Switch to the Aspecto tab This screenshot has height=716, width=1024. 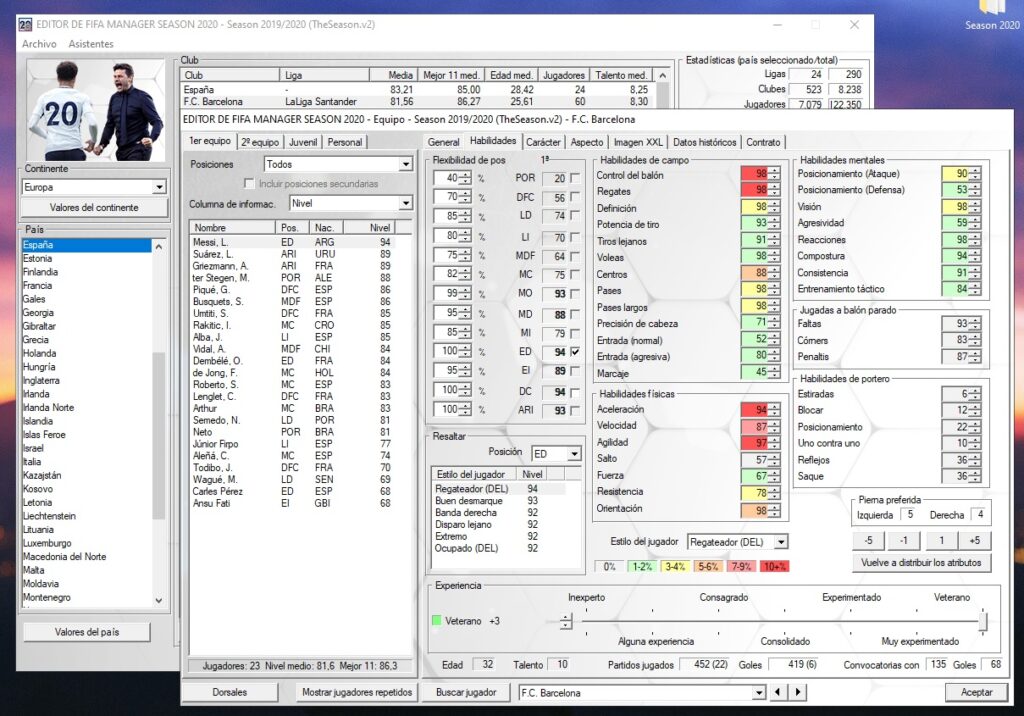click(587, 142)
